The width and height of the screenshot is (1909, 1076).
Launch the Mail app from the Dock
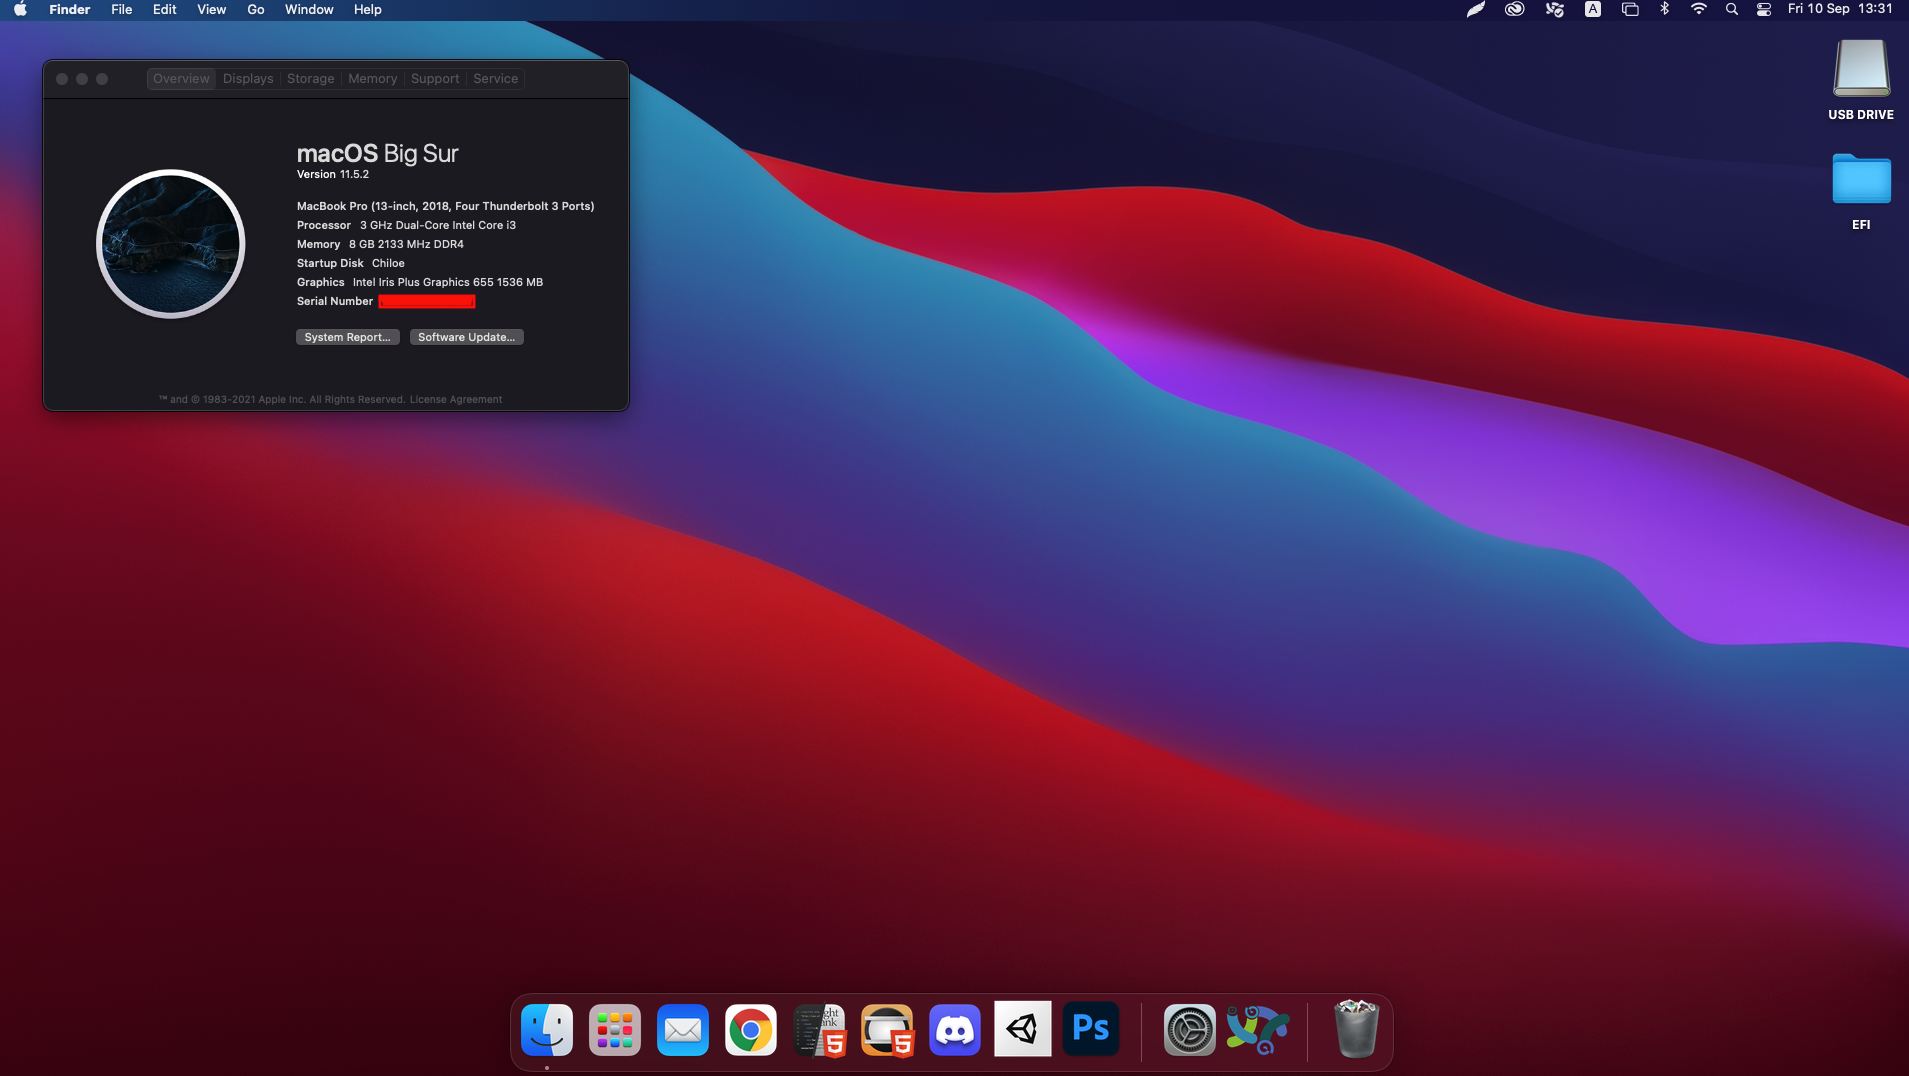[x=683, y=1030]
